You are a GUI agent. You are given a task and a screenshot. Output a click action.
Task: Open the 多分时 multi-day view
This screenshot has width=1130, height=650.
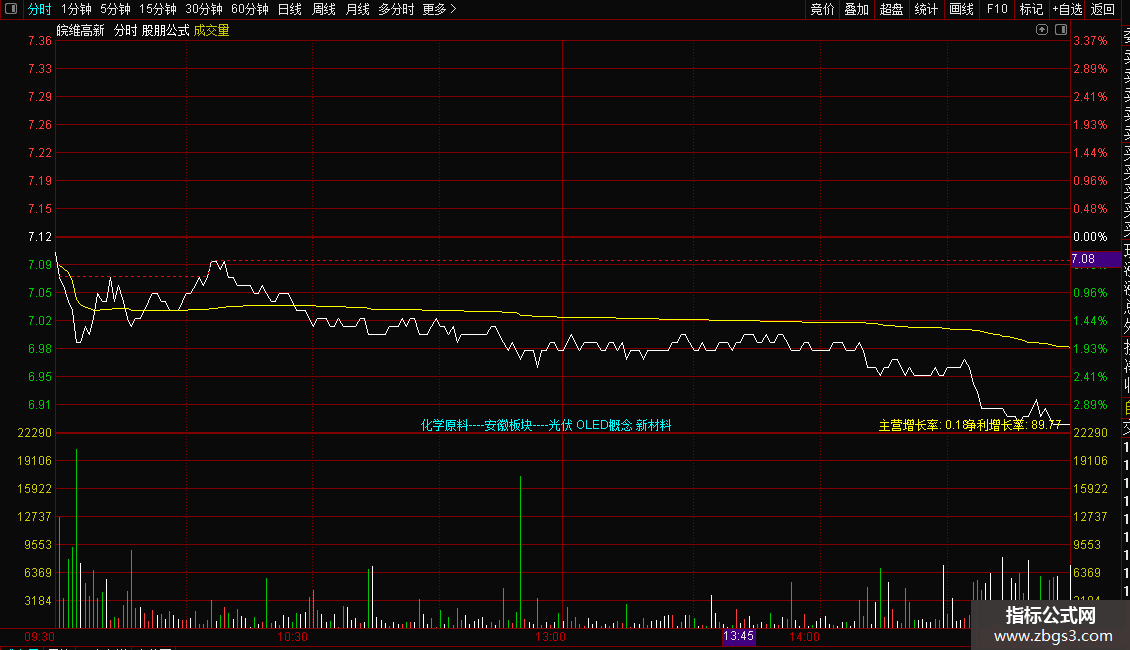click(396, 9)
